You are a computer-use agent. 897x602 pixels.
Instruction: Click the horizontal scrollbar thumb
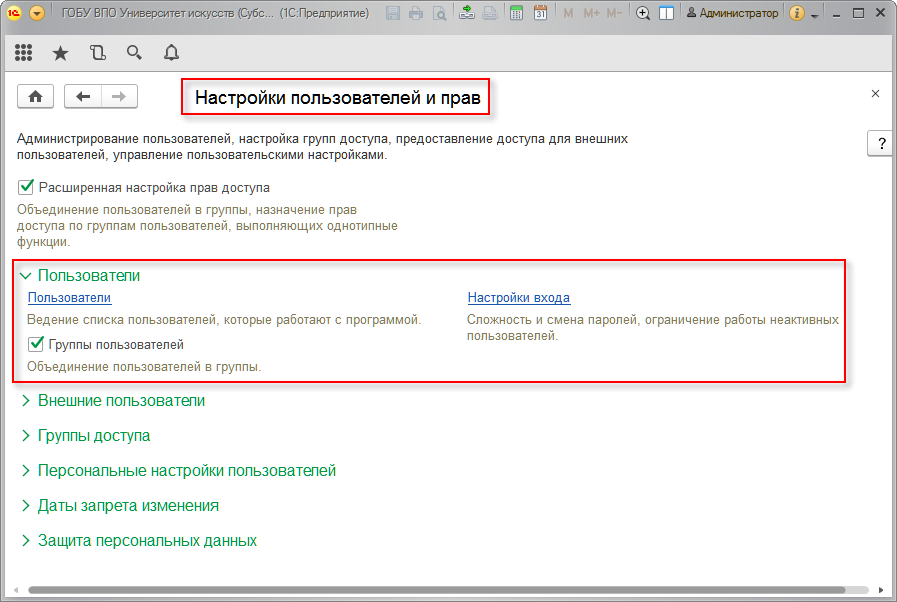[436, 590]
